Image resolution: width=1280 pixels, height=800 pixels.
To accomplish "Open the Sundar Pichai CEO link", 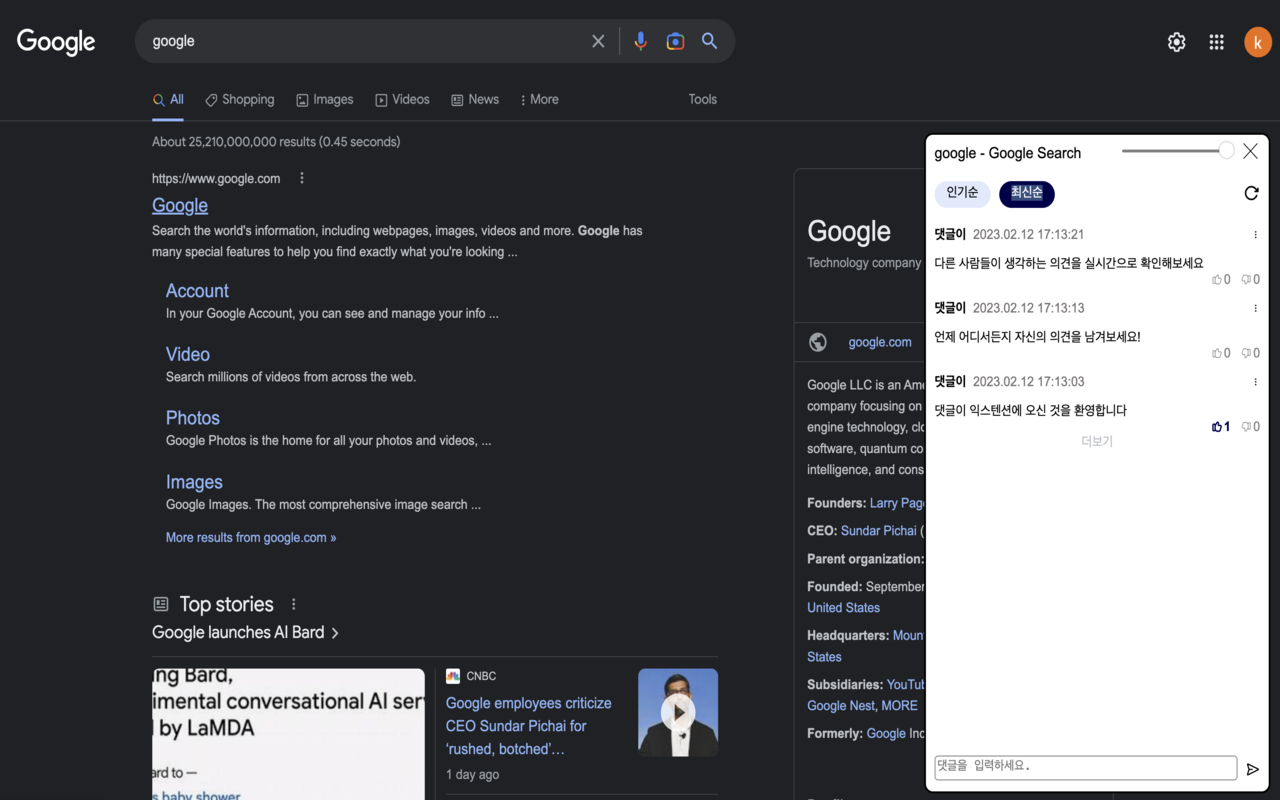I will coord(880,531).
